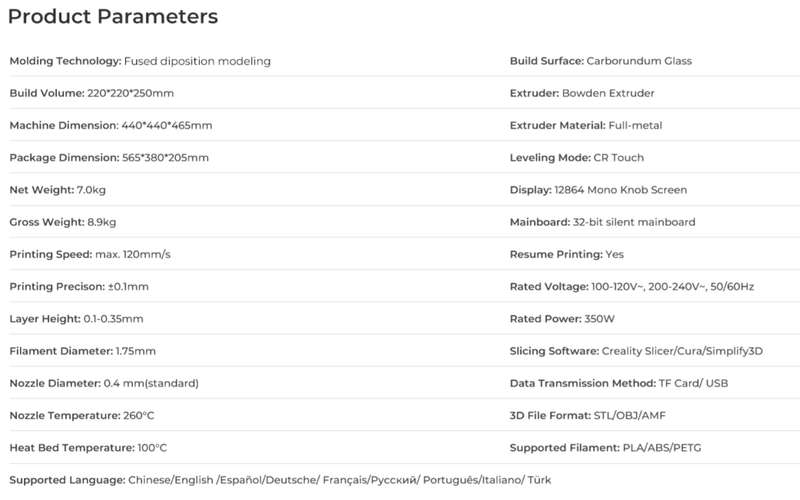Click the Supported Language list text

[x=280, y=480]
